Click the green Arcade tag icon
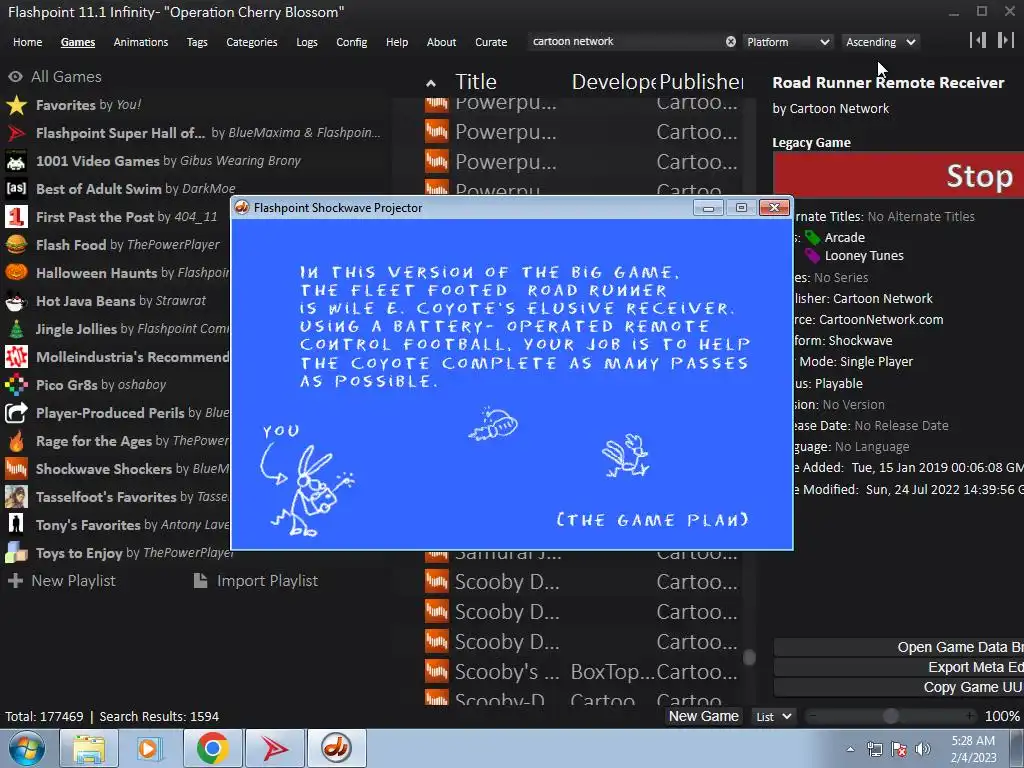The width and height of the screenshot is (1024, 768). 812,237
